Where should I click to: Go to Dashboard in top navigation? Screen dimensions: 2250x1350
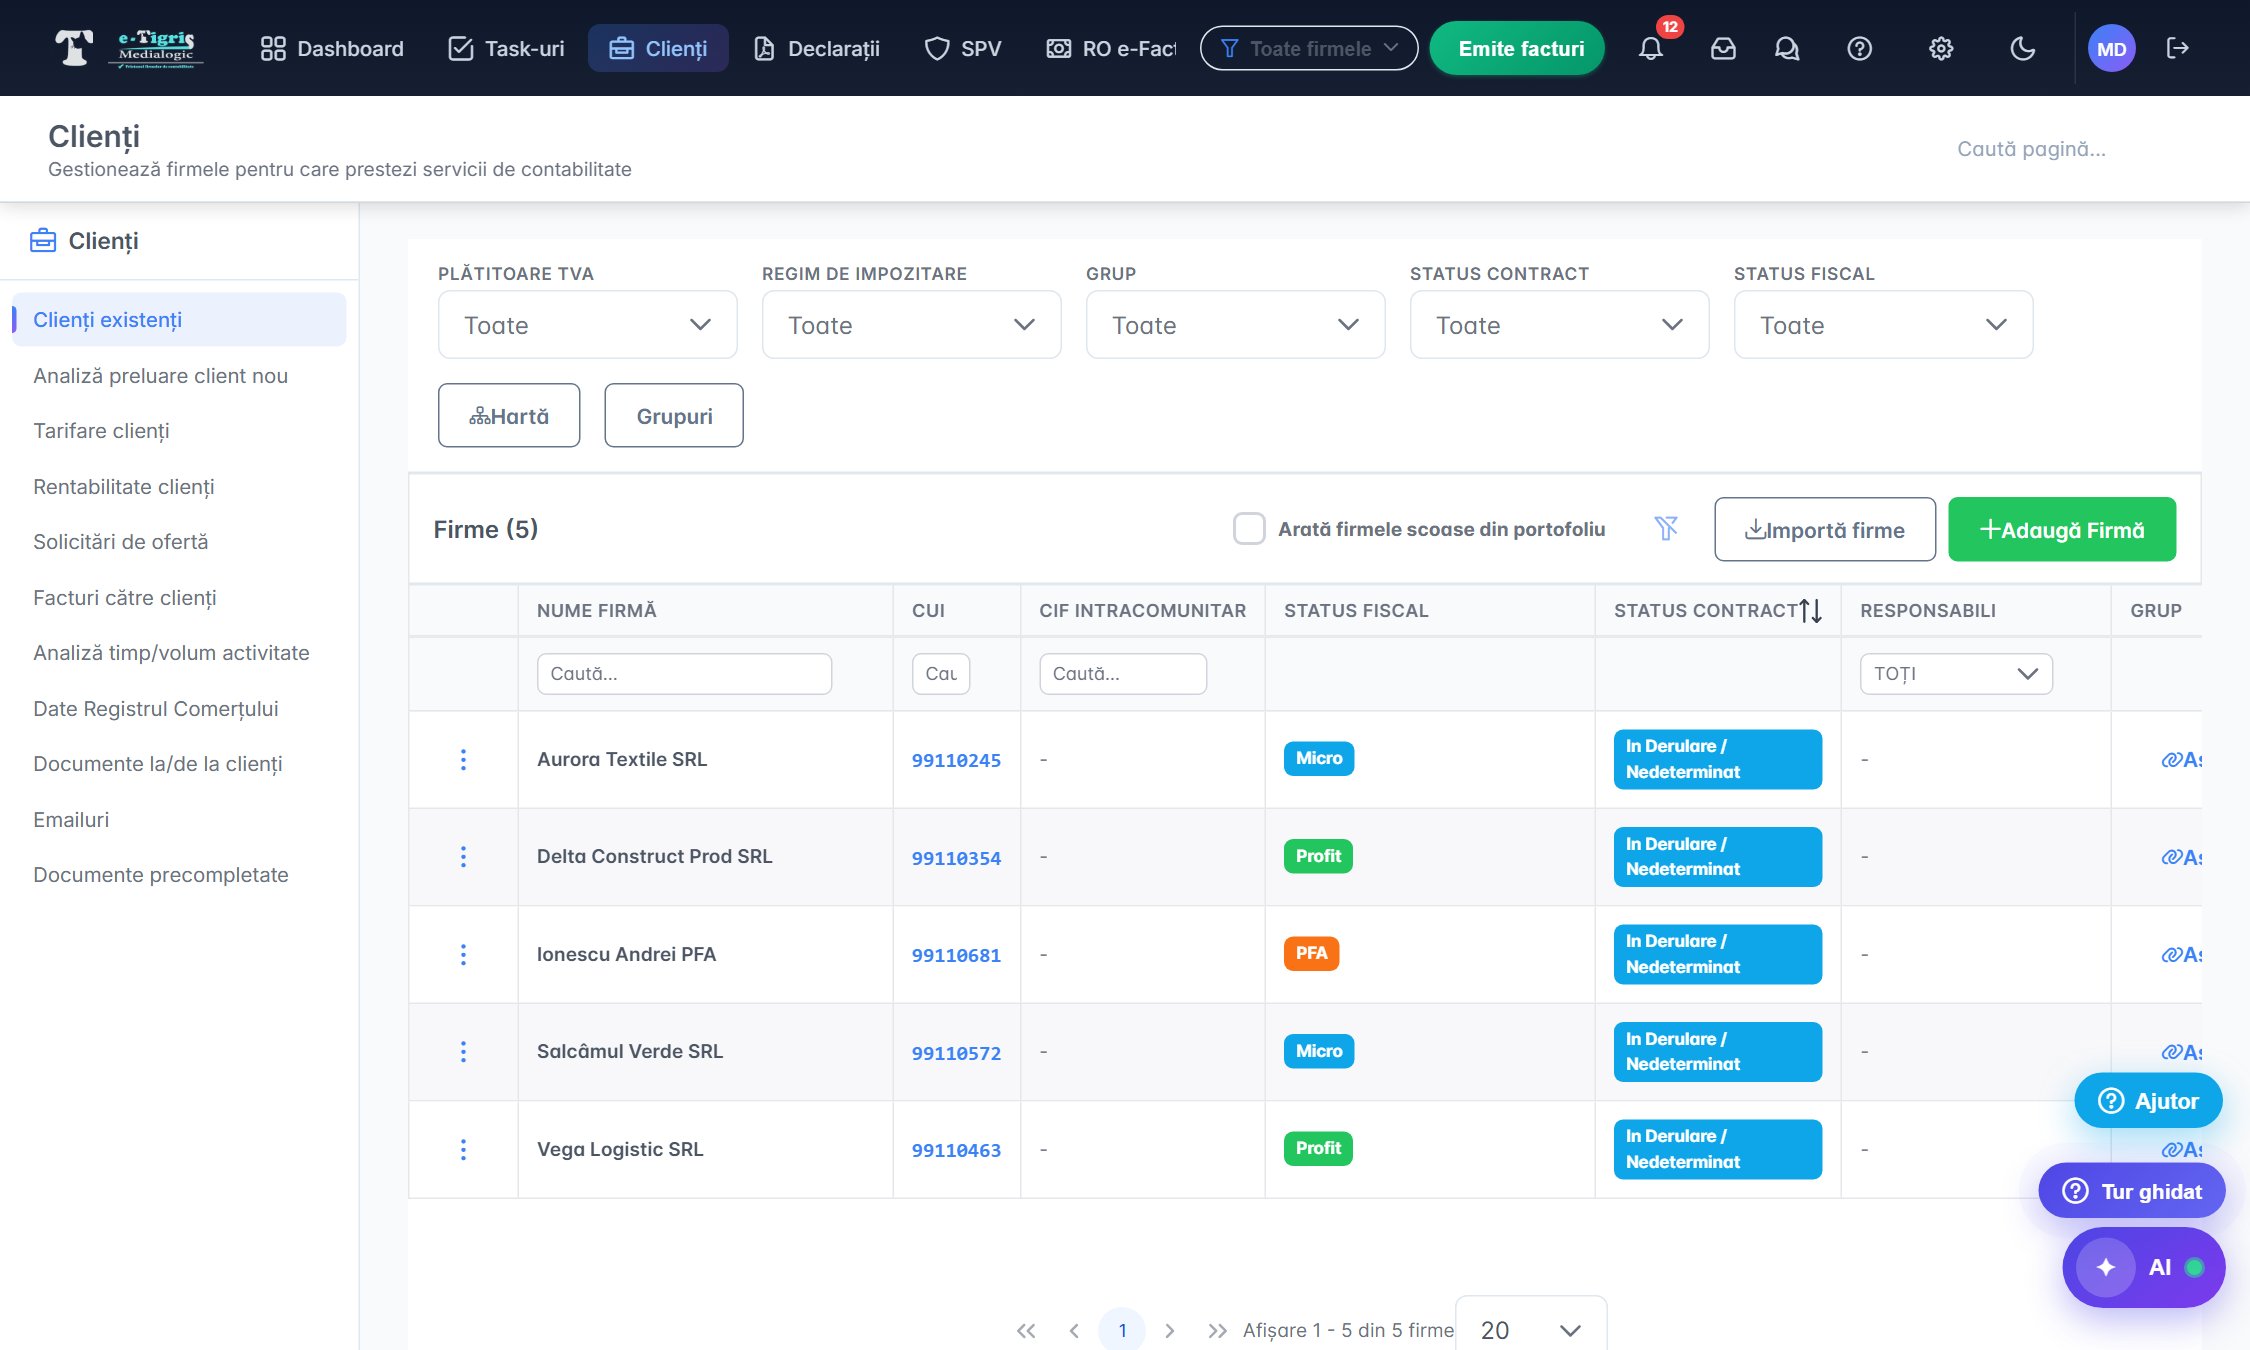[332, 48]
